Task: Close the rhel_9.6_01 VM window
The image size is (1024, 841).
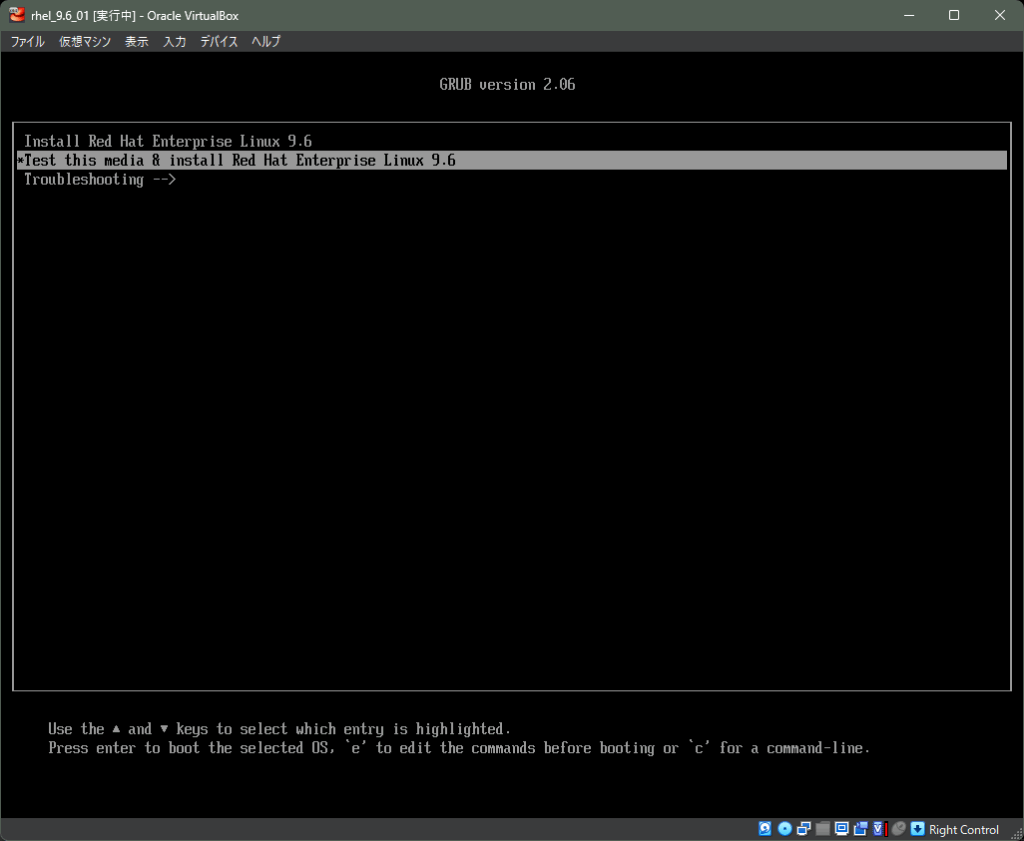Action: coord(1000,15)
